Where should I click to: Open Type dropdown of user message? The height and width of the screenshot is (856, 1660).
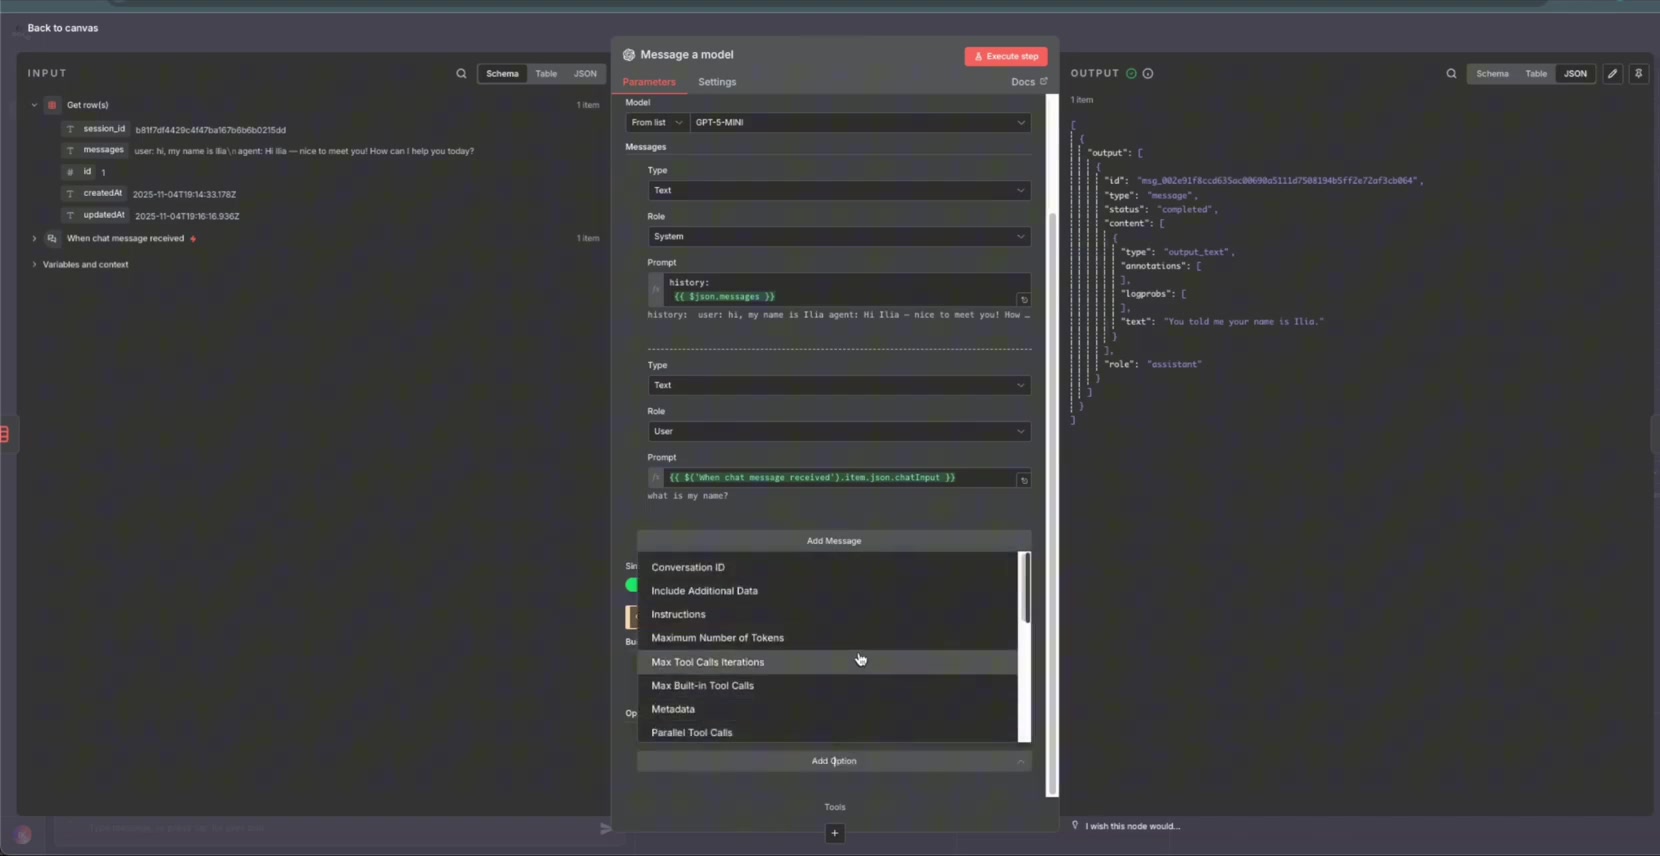click(x=839, y=386)
